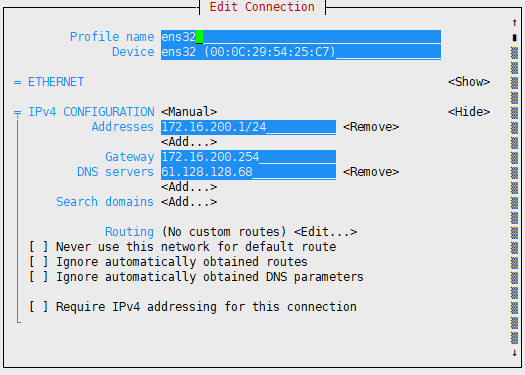
Task: Add another DNS server
Action: point(189,187)
